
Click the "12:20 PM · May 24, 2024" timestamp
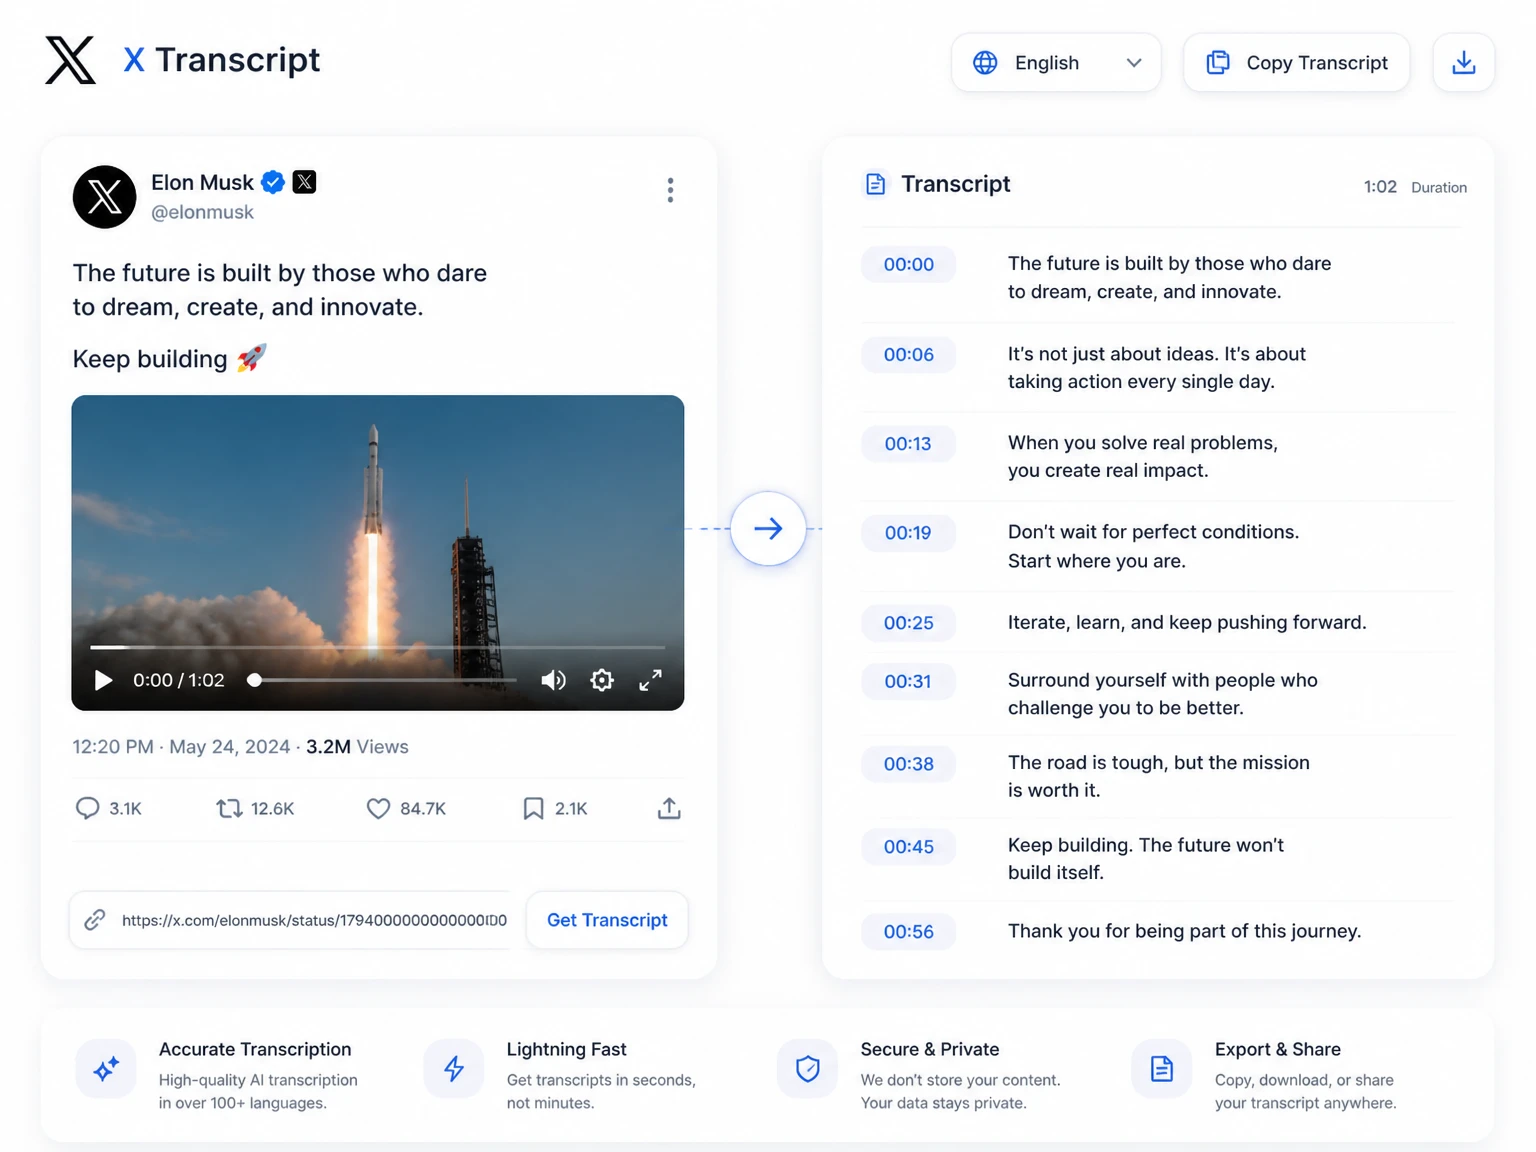[x=181, y=747]
